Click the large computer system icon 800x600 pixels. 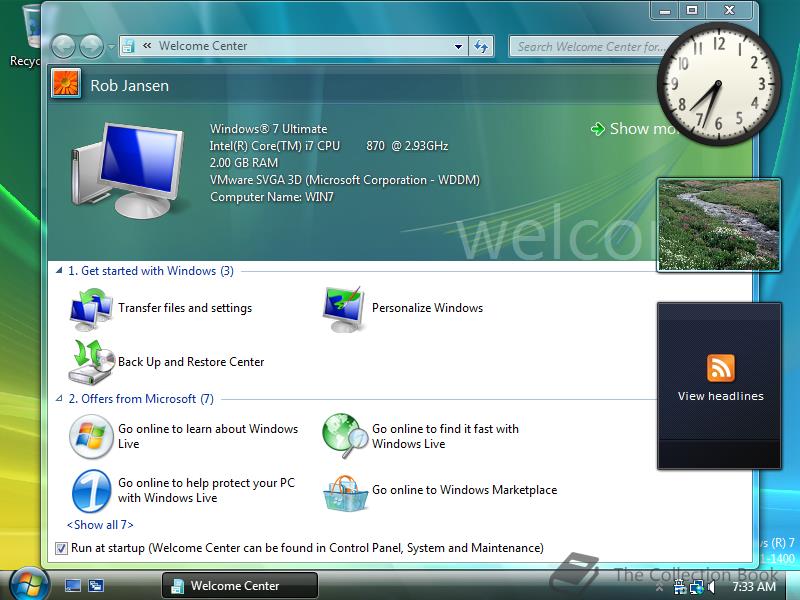tap(128, 170)
